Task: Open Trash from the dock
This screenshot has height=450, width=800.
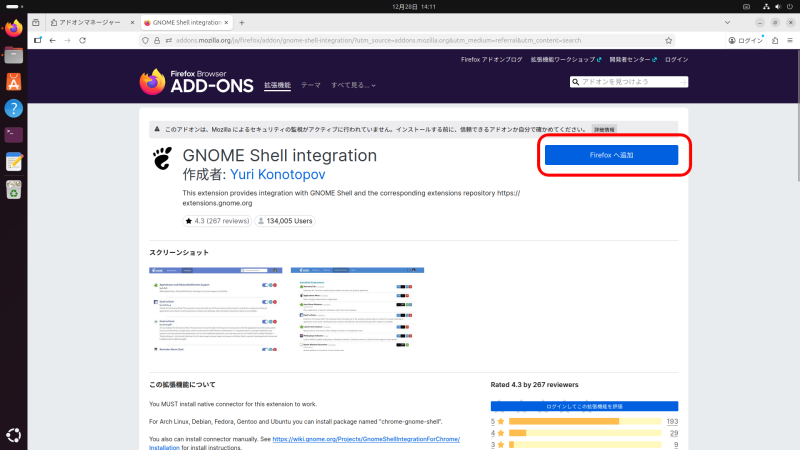Action: (14, 189)
